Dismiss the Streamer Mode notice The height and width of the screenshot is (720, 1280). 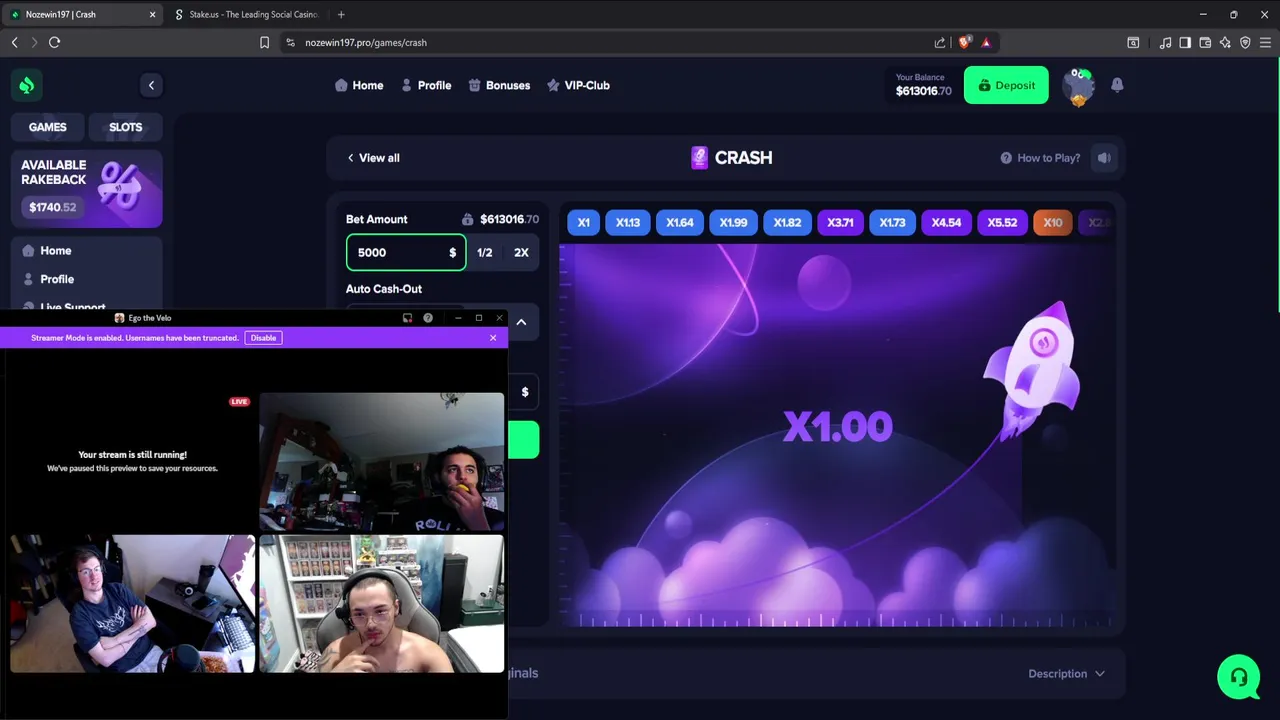point(493,338)
